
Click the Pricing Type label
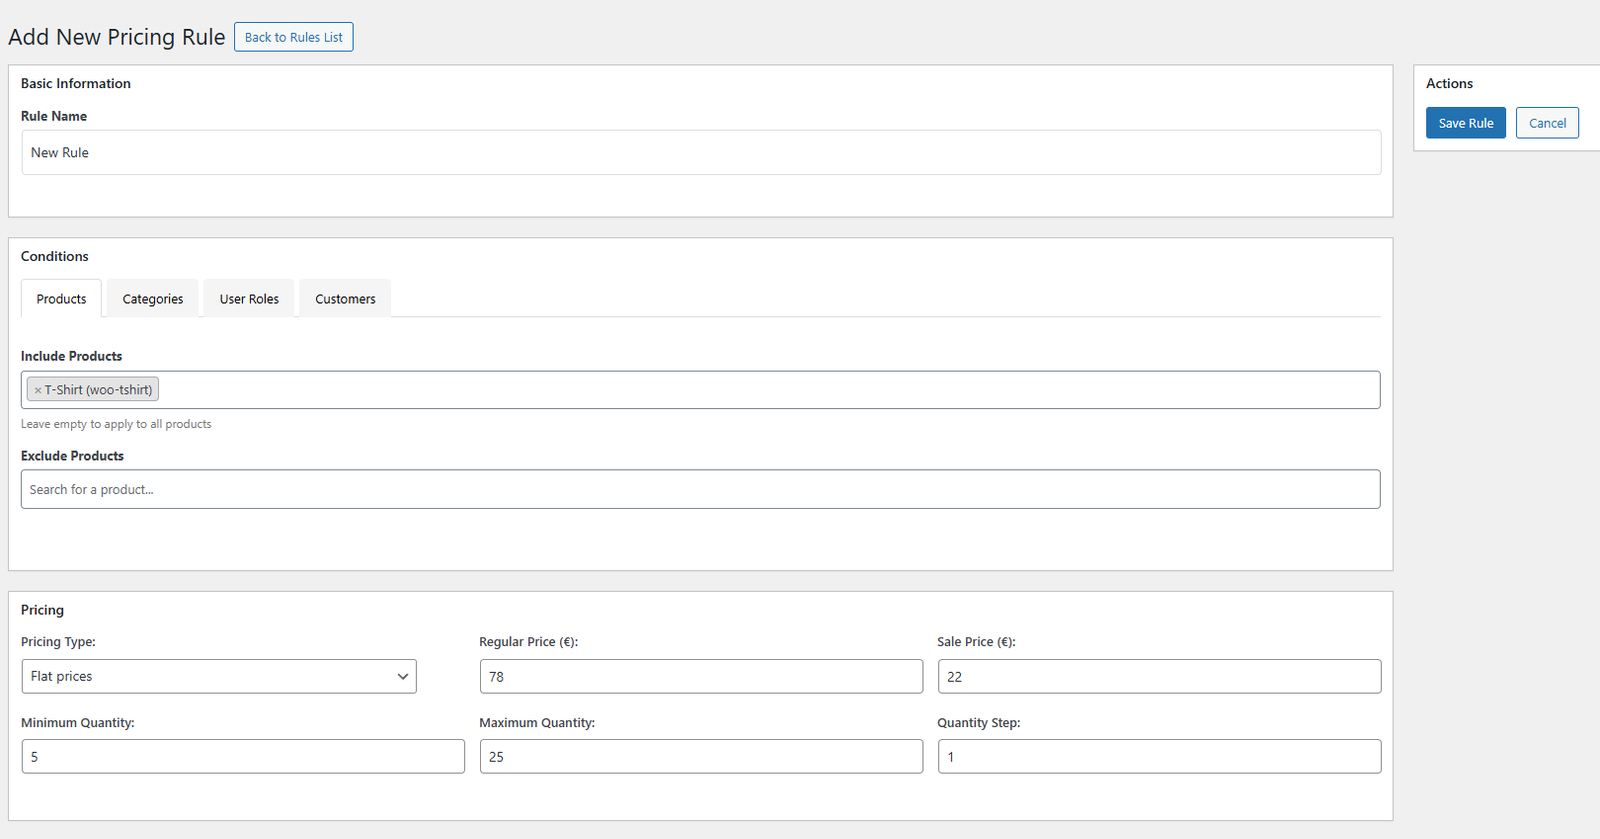(58, 642)
